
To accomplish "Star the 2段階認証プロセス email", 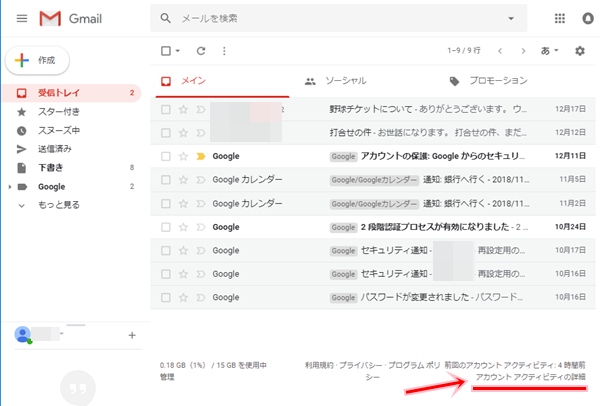I will click(183, 227).
